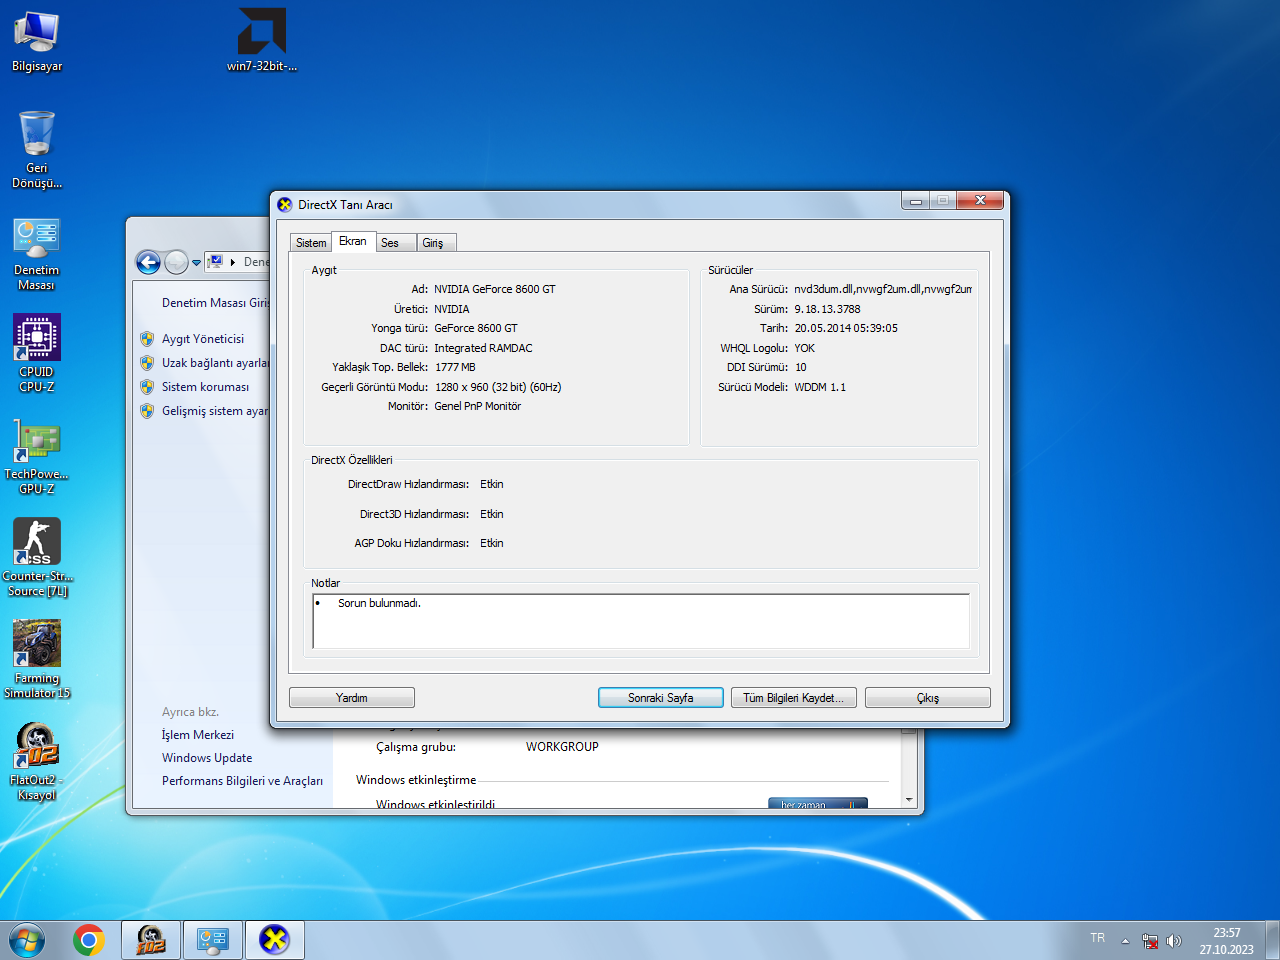This screenshot has height=960, width=1280.
Task: Click the device name NVIDIA GeForce 8600 GT
Action: (495, 289)
